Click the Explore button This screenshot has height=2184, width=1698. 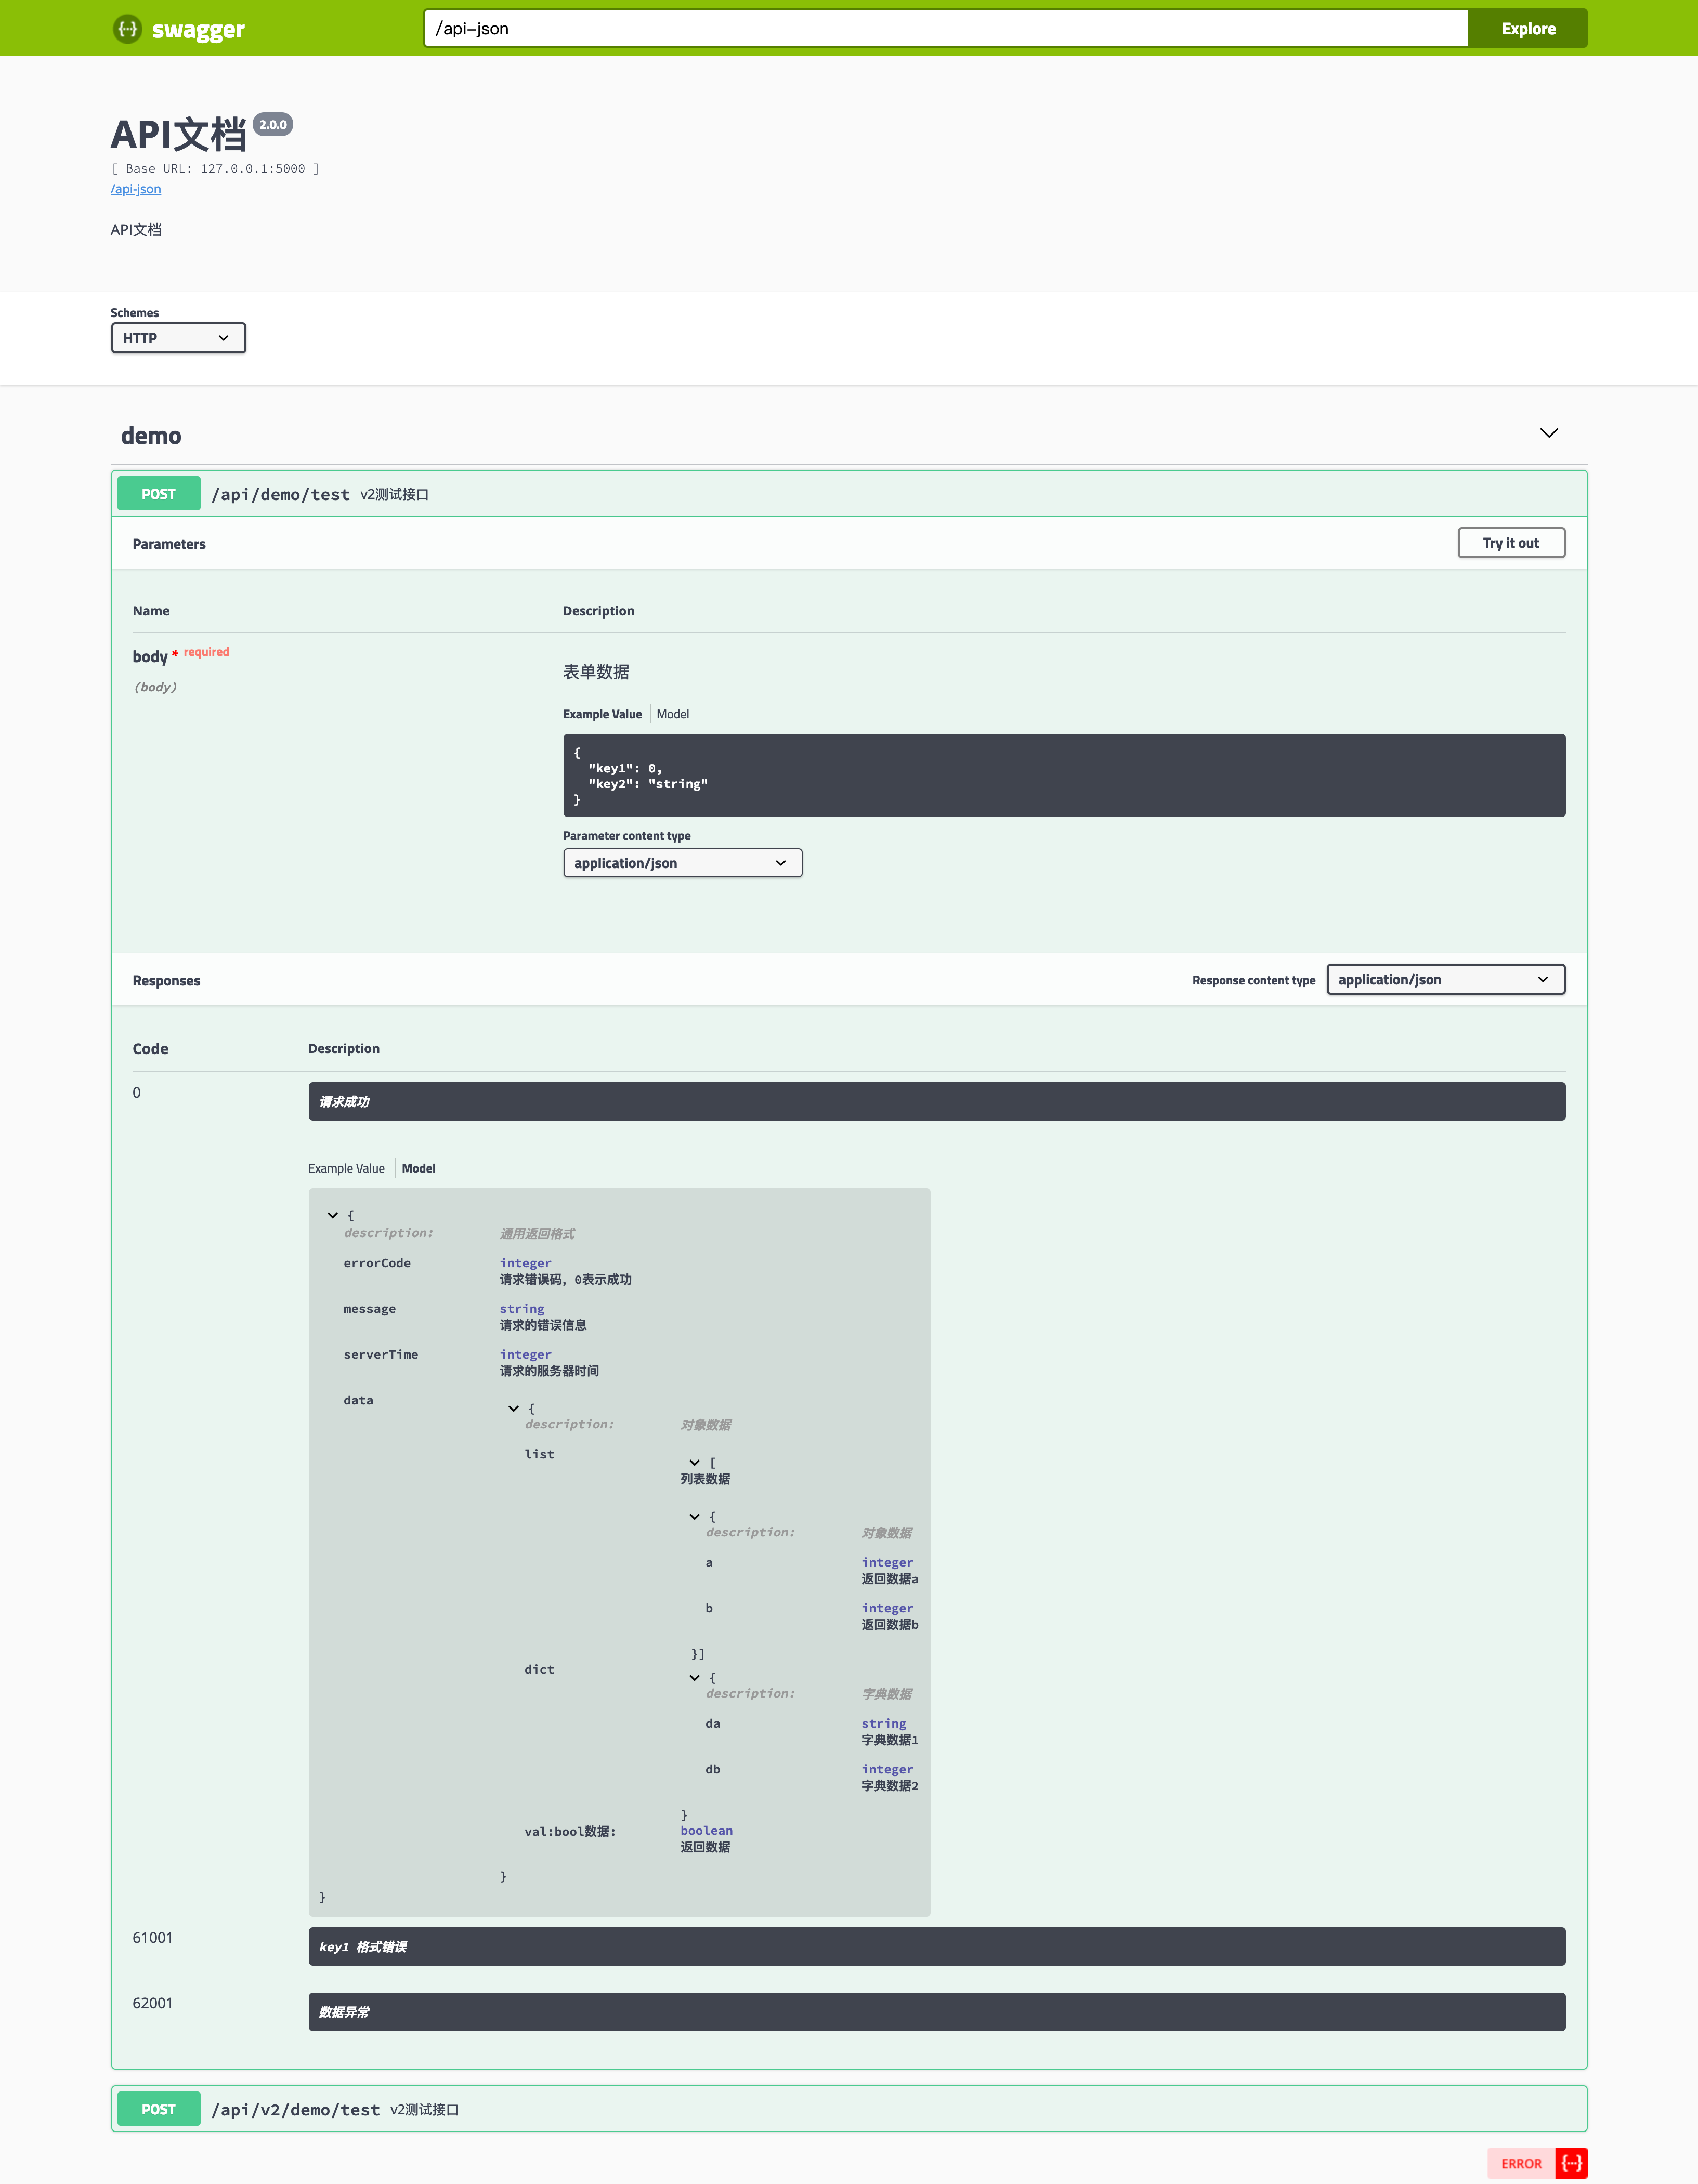tap(1527, 29)
